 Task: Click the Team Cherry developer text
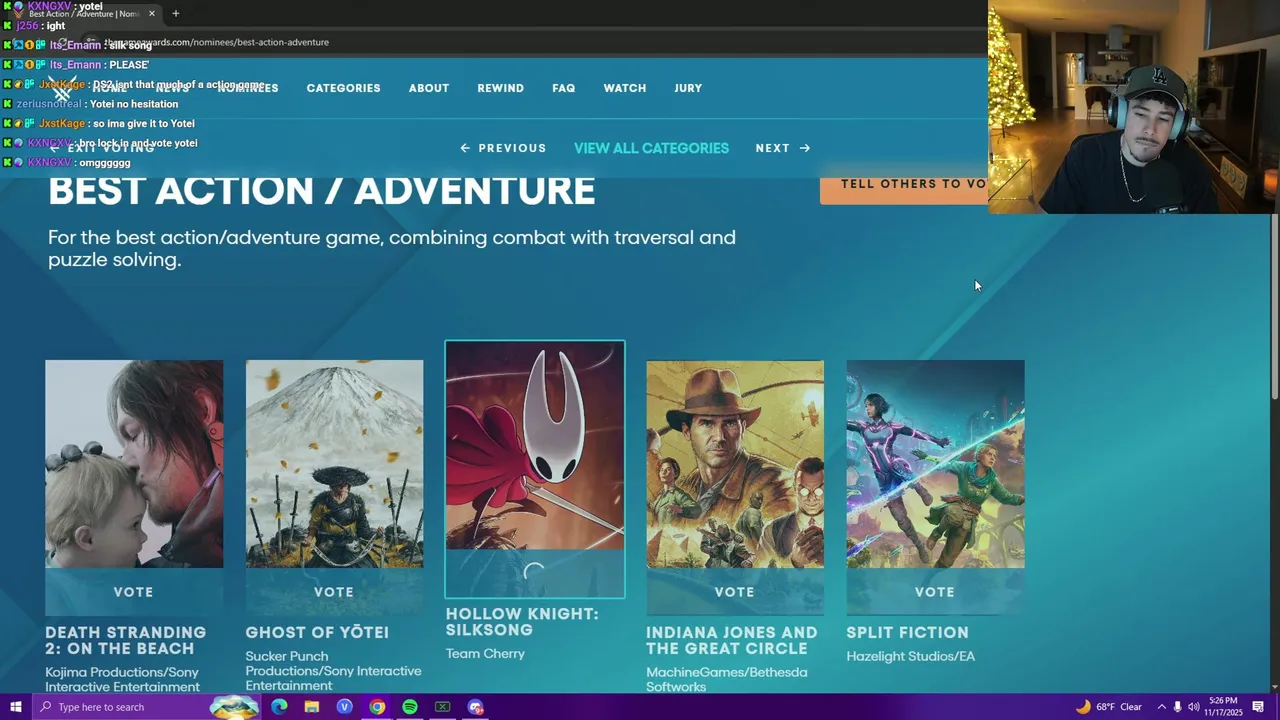pyautogui.click(x=485, y=654)
